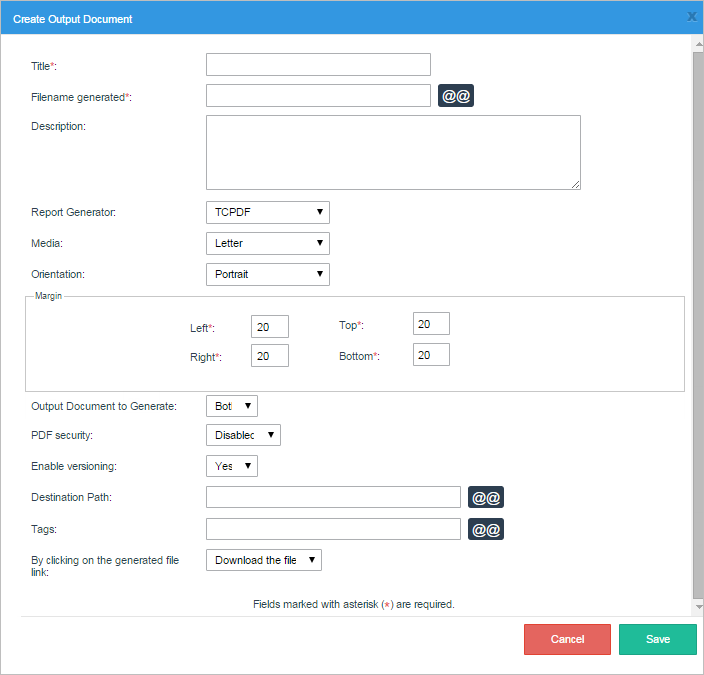The height and width of the screenshot is (675, 704).
Task: Expand the Media dropdown showing Letter
Action: pyautogui.click(x=267, y=243)
